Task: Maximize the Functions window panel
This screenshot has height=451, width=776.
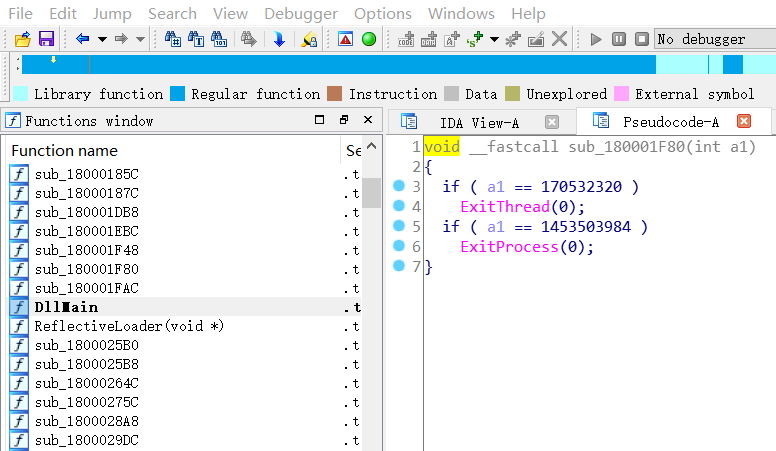Action: (x=320, y=120)
